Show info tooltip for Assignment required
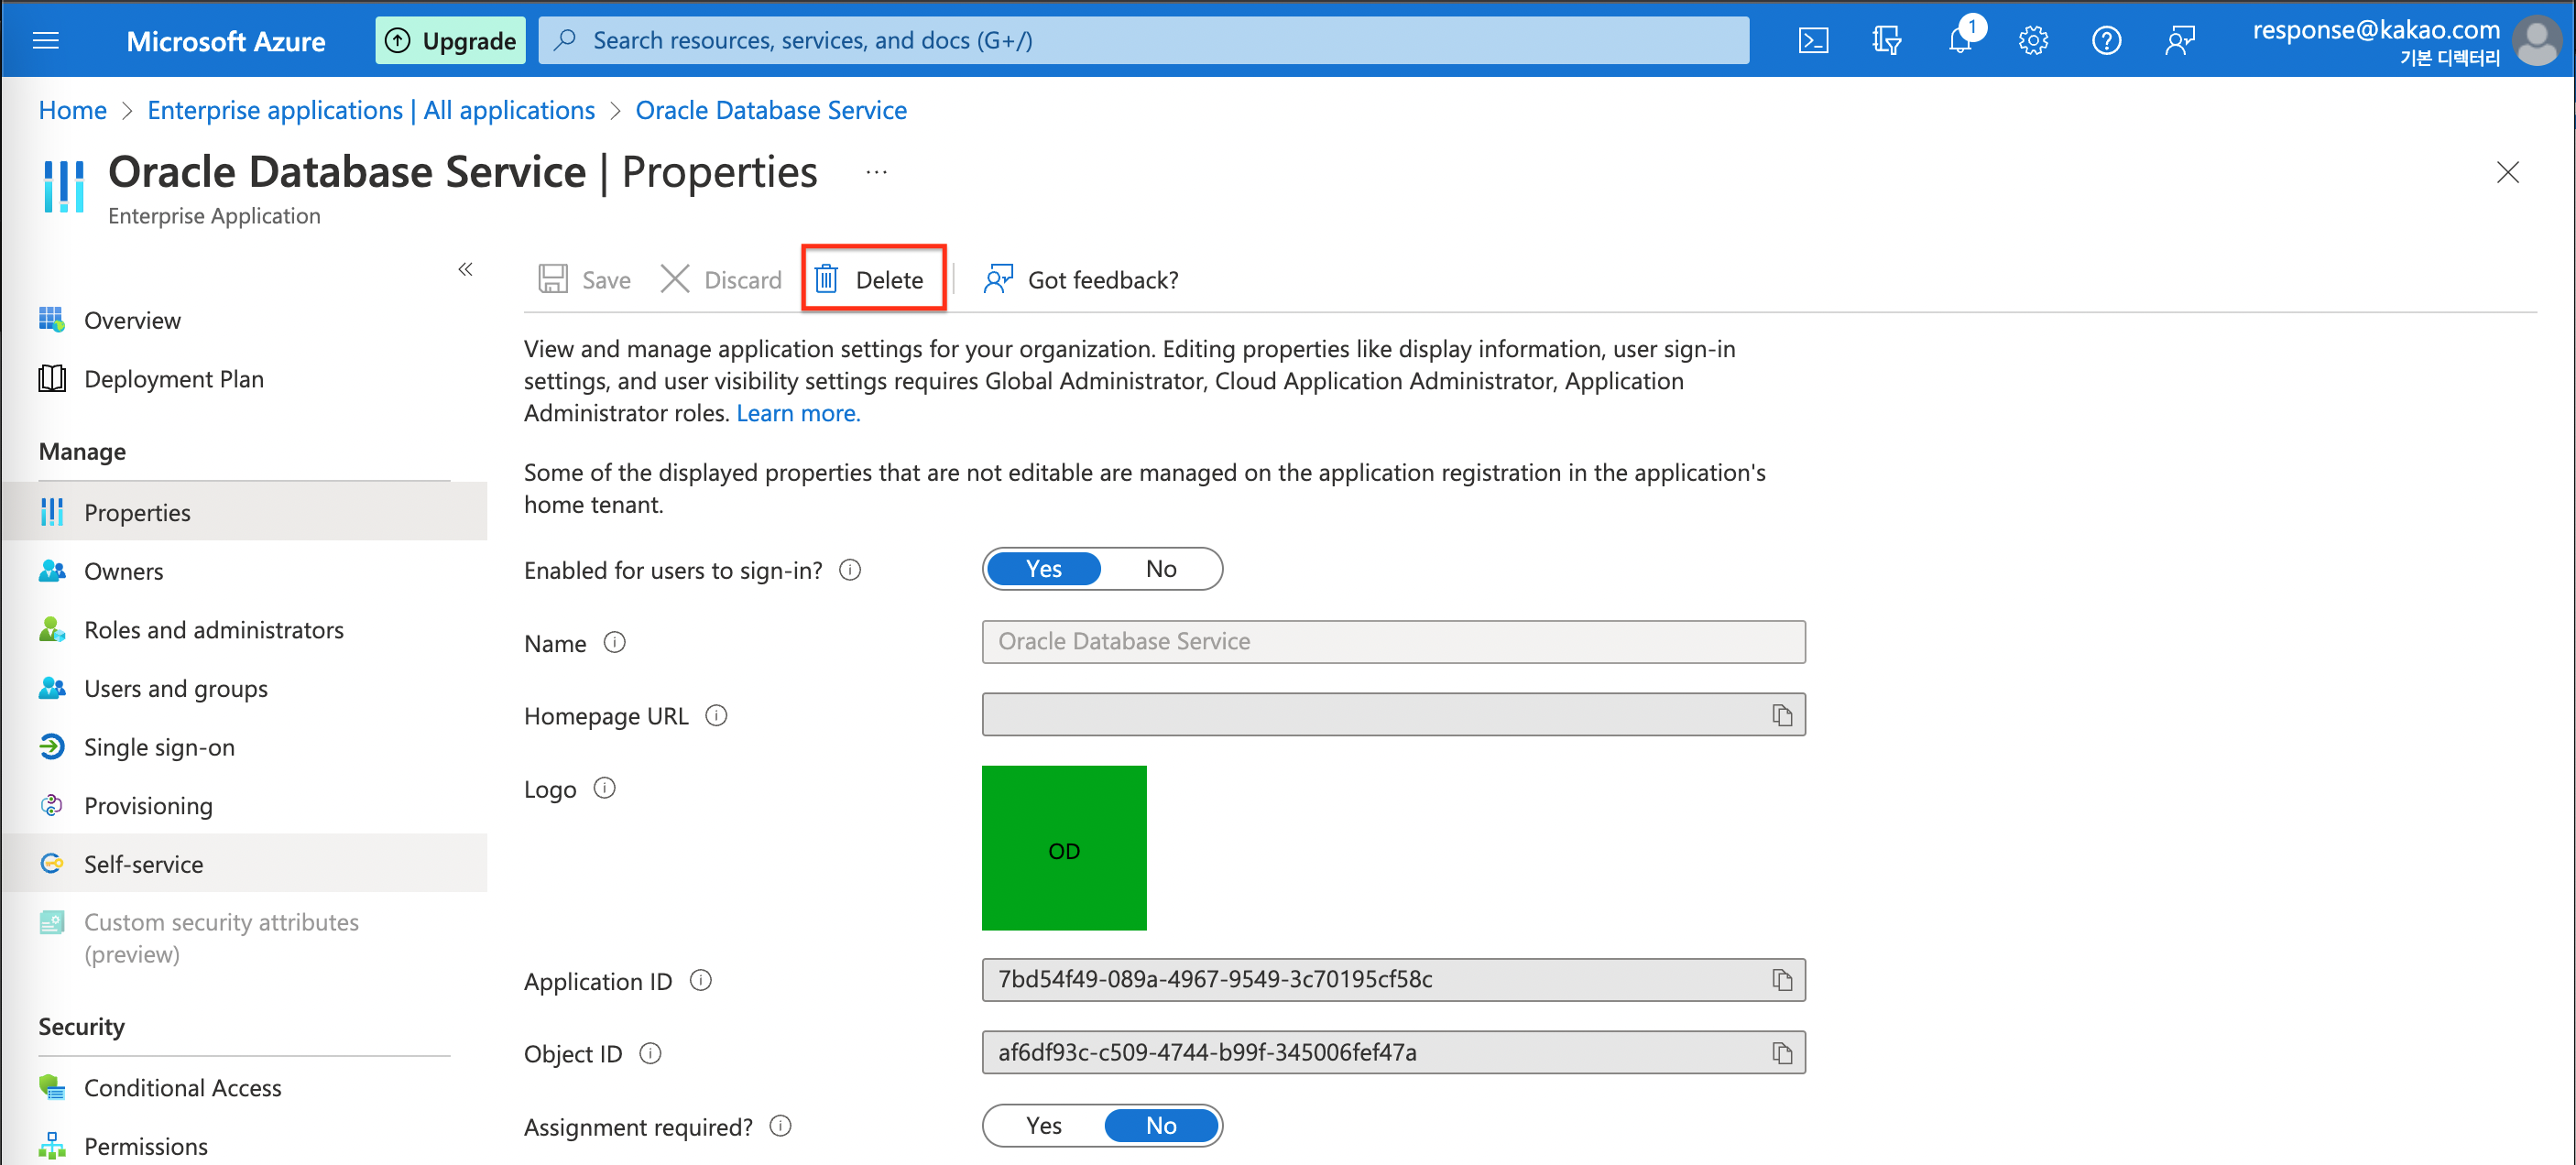 780,1126
